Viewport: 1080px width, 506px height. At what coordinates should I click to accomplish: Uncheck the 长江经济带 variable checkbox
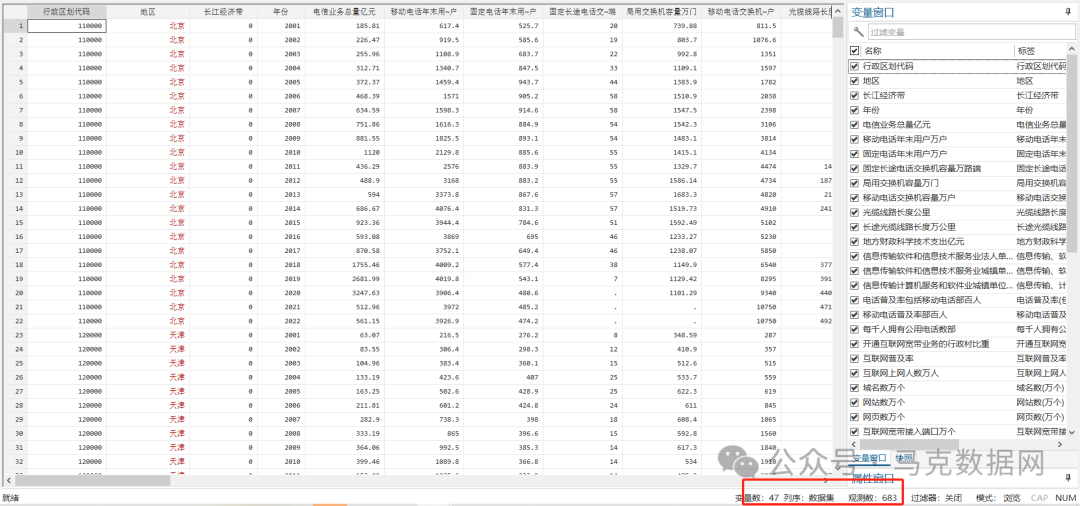(x=855, y=96)
